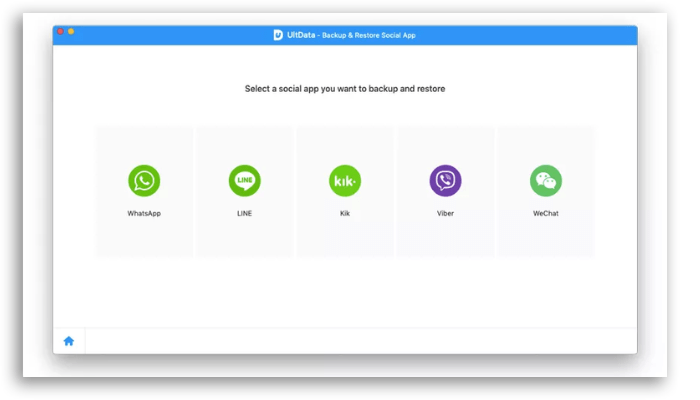Viewport: 700px width, 400px height.
Task: Close the UltData window with red button
Action: click(60, 31)
